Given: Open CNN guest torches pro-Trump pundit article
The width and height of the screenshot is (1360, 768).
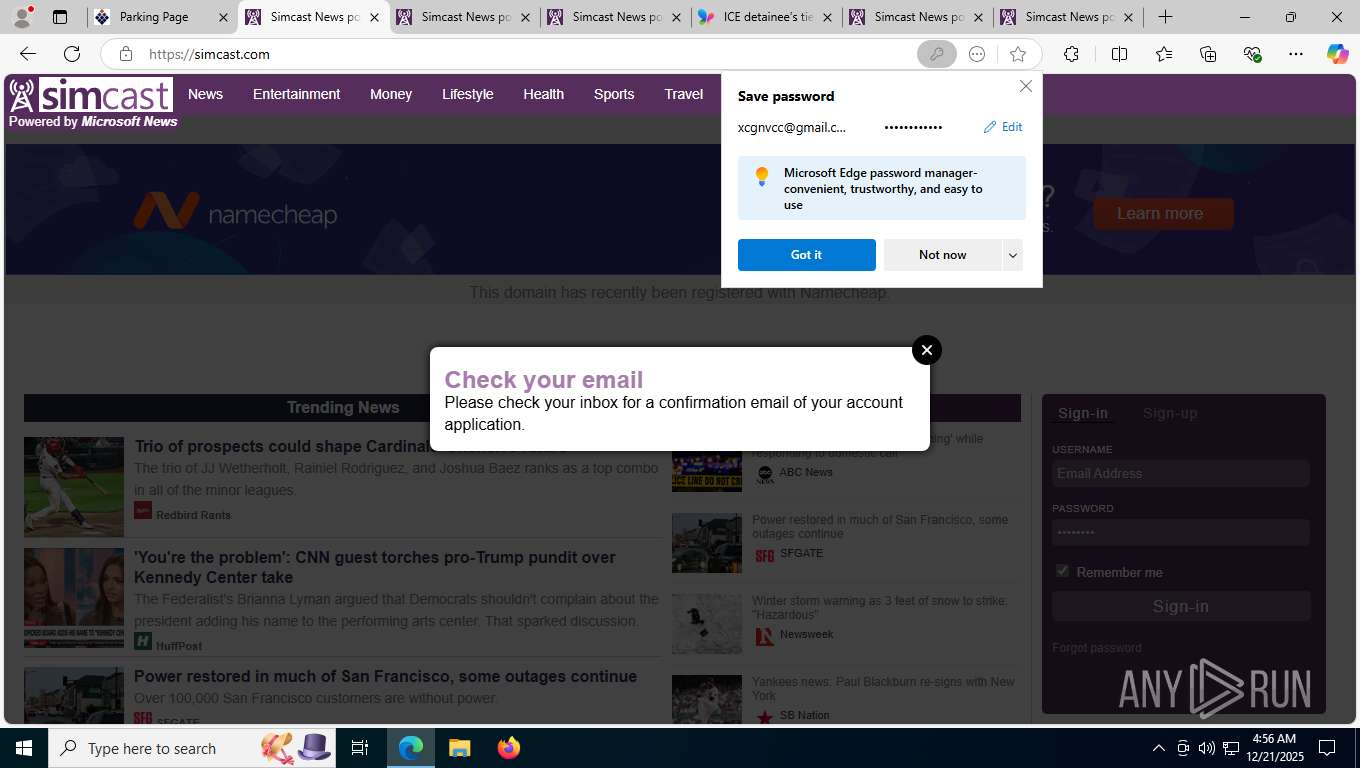Looking at the screenshot, I should point(375,567).
